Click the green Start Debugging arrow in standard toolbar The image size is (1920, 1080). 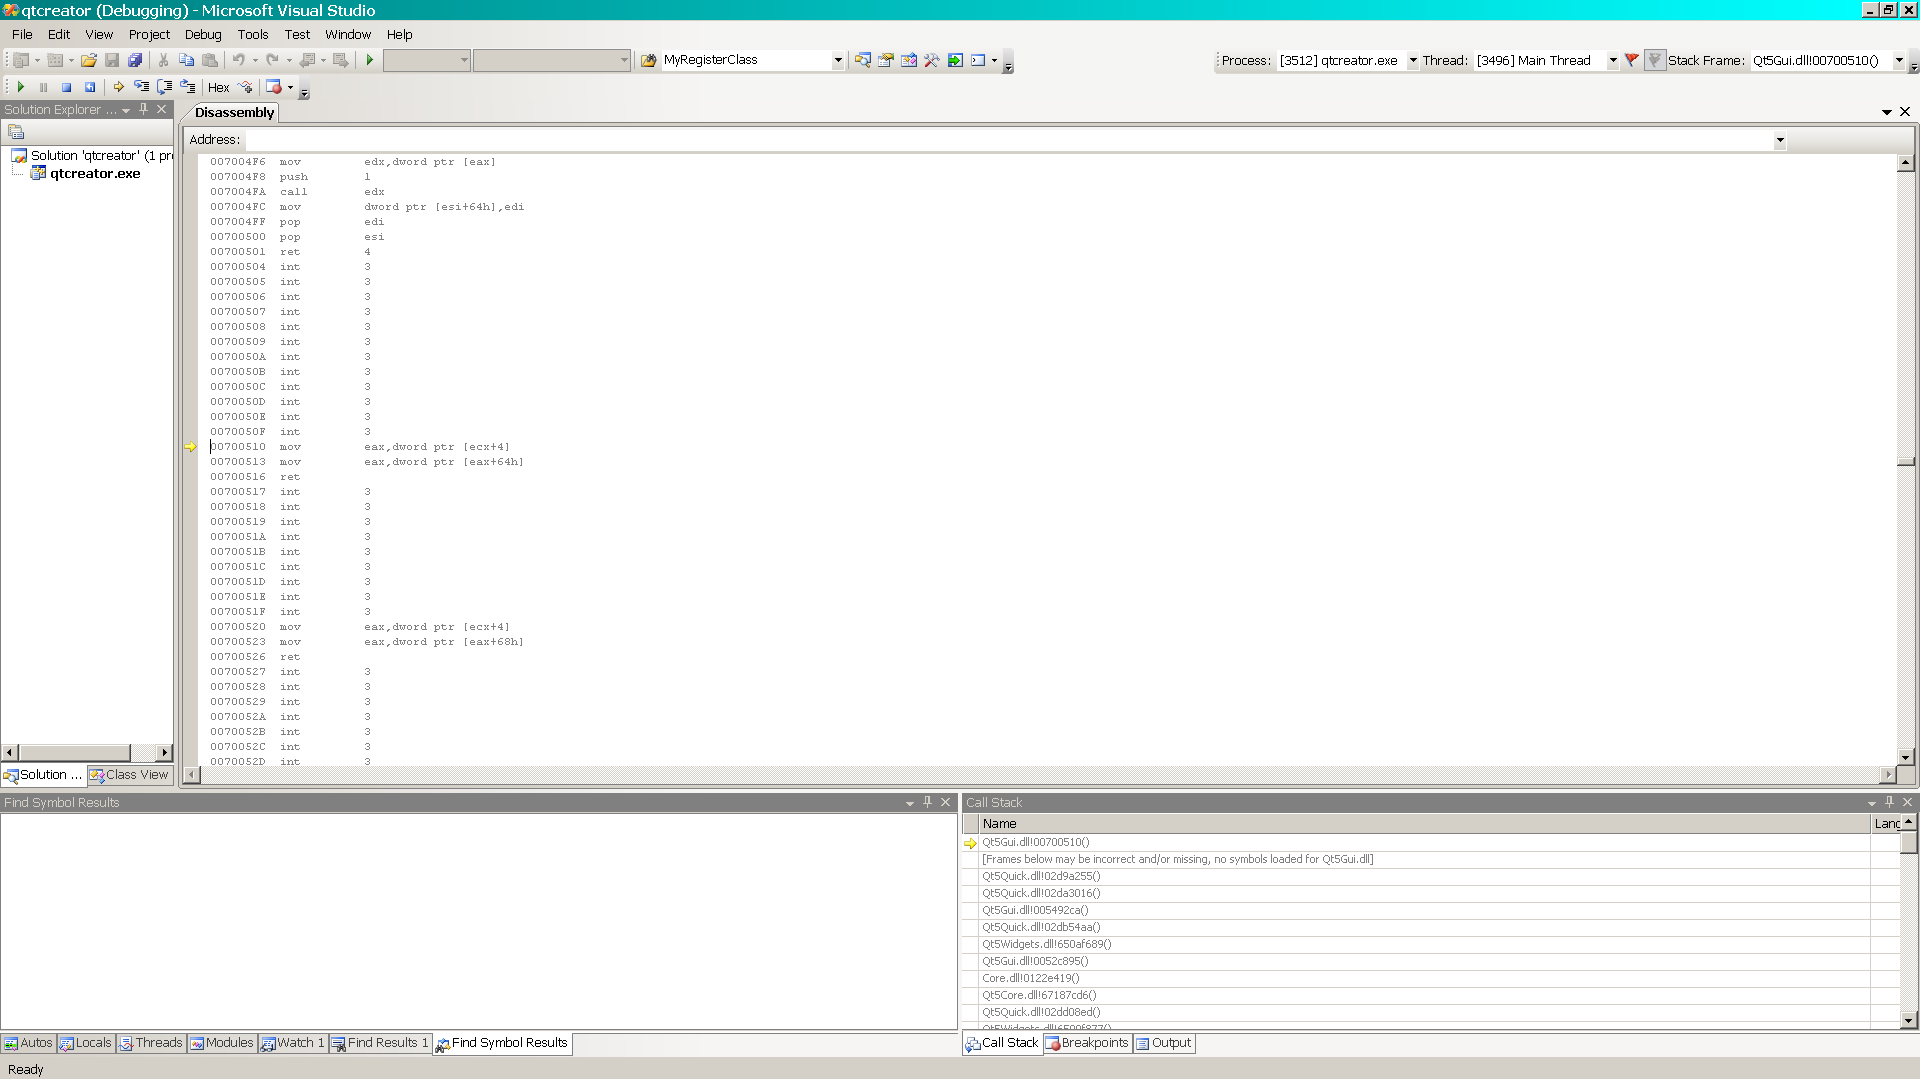pyautogui.click(x=370, y=61)
